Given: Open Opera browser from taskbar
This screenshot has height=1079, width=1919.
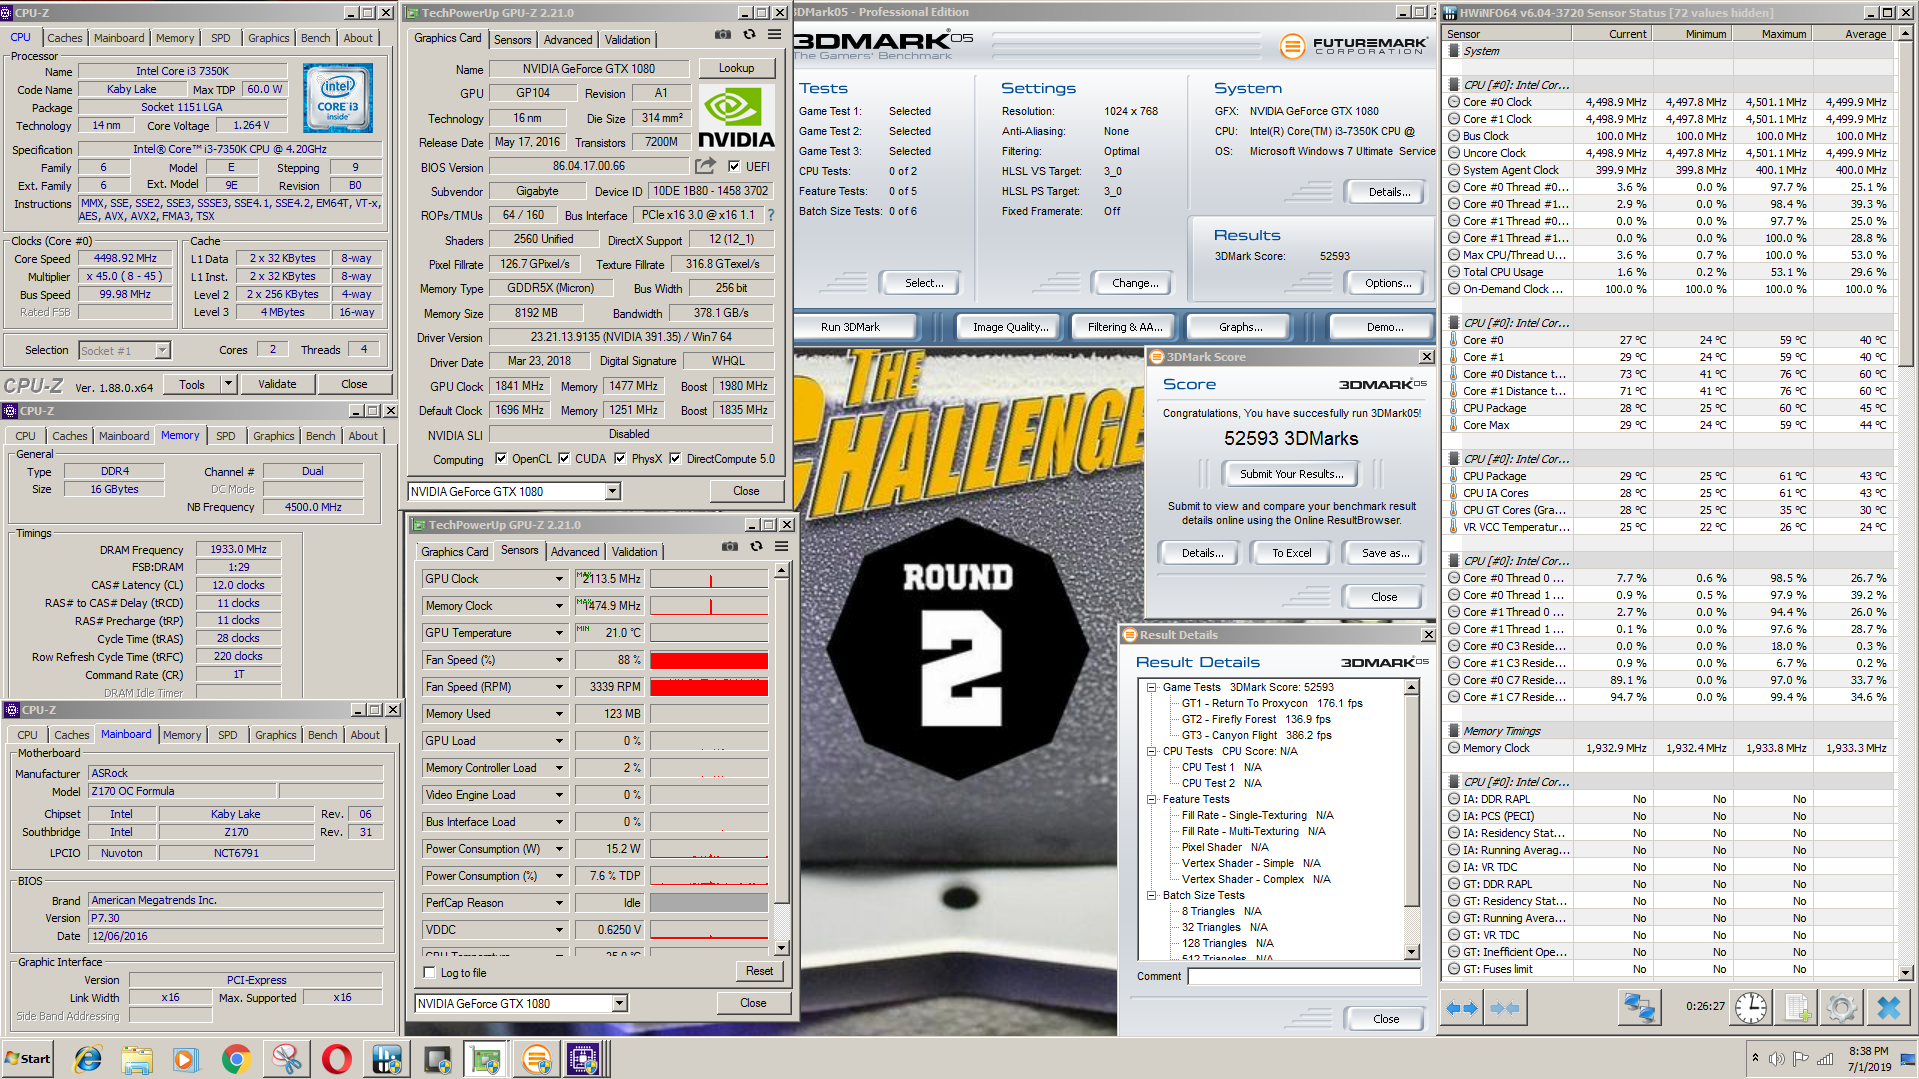Looking at the screenshot, I should click(336, 1059).
